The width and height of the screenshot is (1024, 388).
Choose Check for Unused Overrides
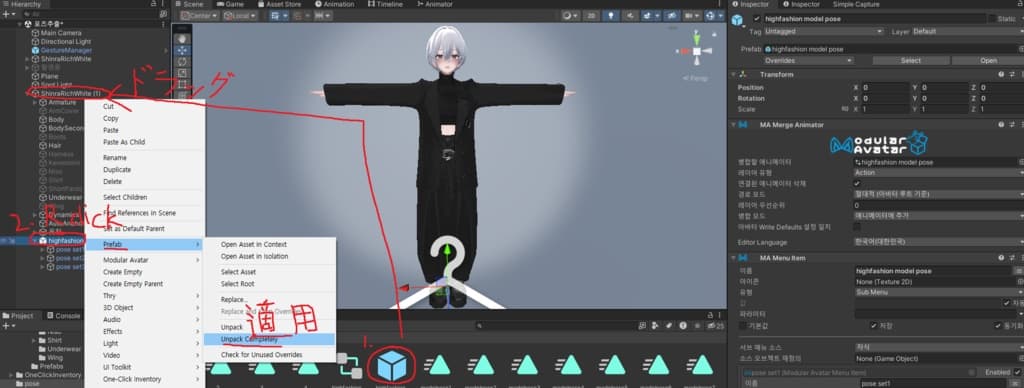261,355
